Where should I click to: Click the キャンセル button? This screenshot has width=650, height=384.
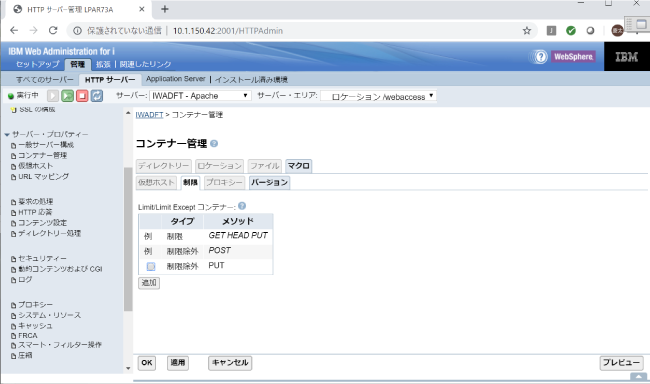click(x=230, y=363)
